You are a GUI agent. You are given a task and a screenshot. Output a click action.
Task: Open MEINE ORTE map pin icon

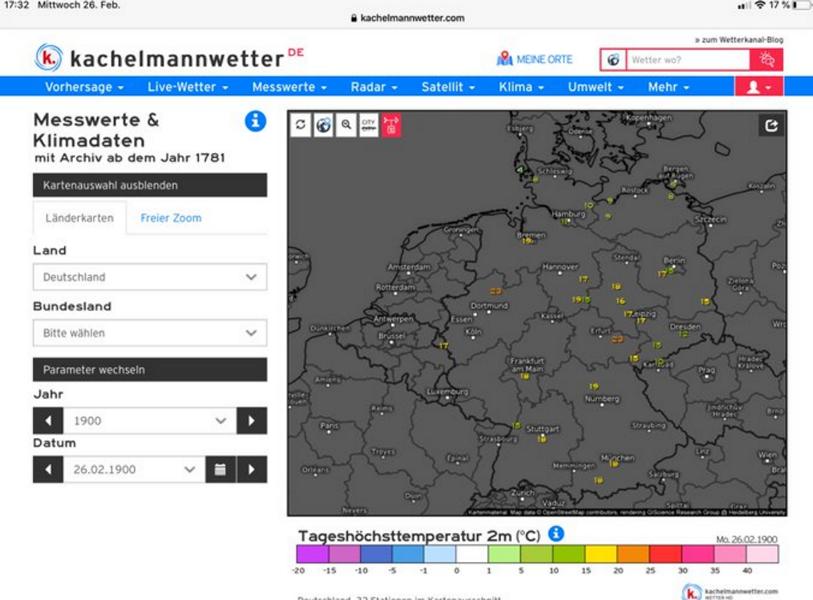pyautogui.click(x=504, y=59)
